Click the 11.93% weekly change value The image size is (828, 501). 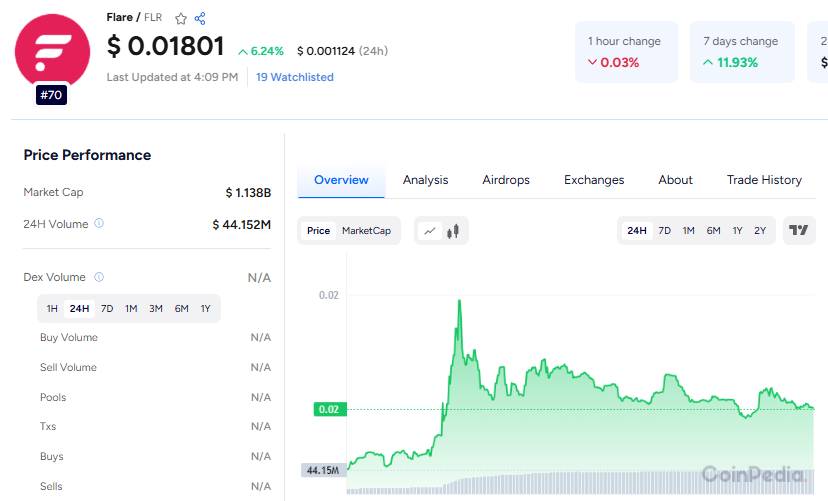(730, 62)
